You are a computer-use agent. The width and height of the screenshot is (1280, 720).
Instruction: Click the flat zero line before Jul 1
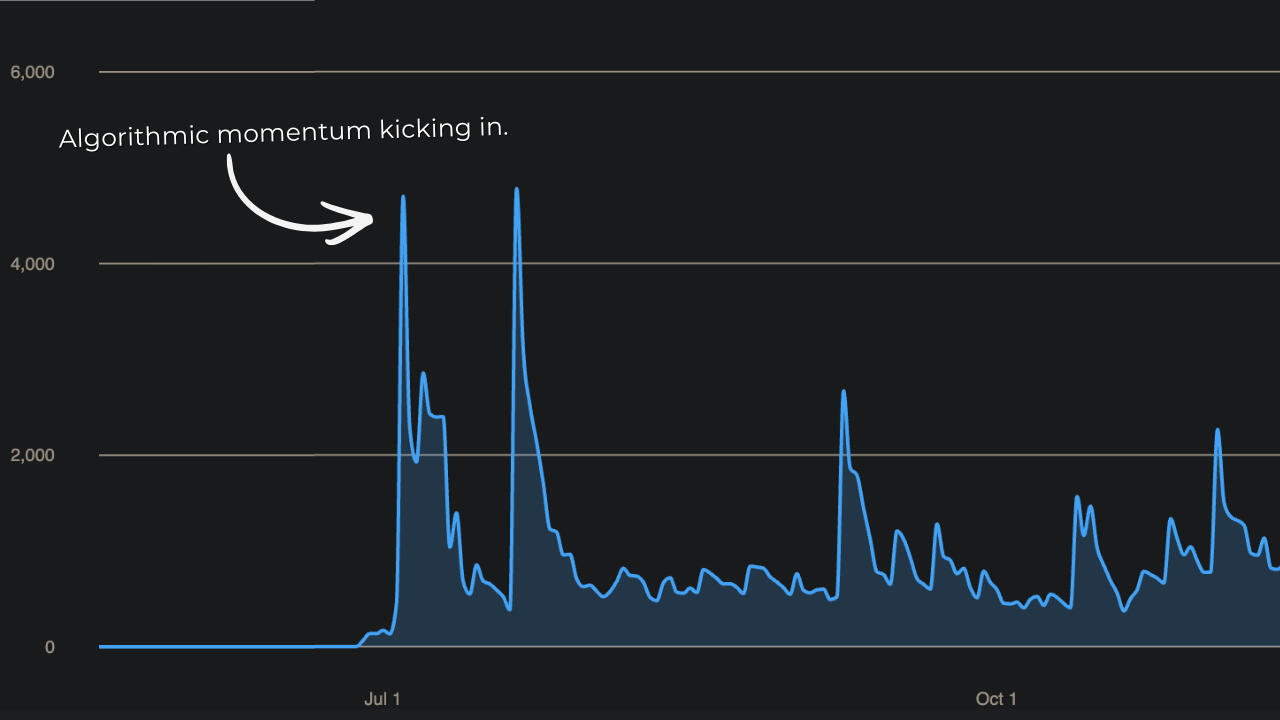point(220,647)
